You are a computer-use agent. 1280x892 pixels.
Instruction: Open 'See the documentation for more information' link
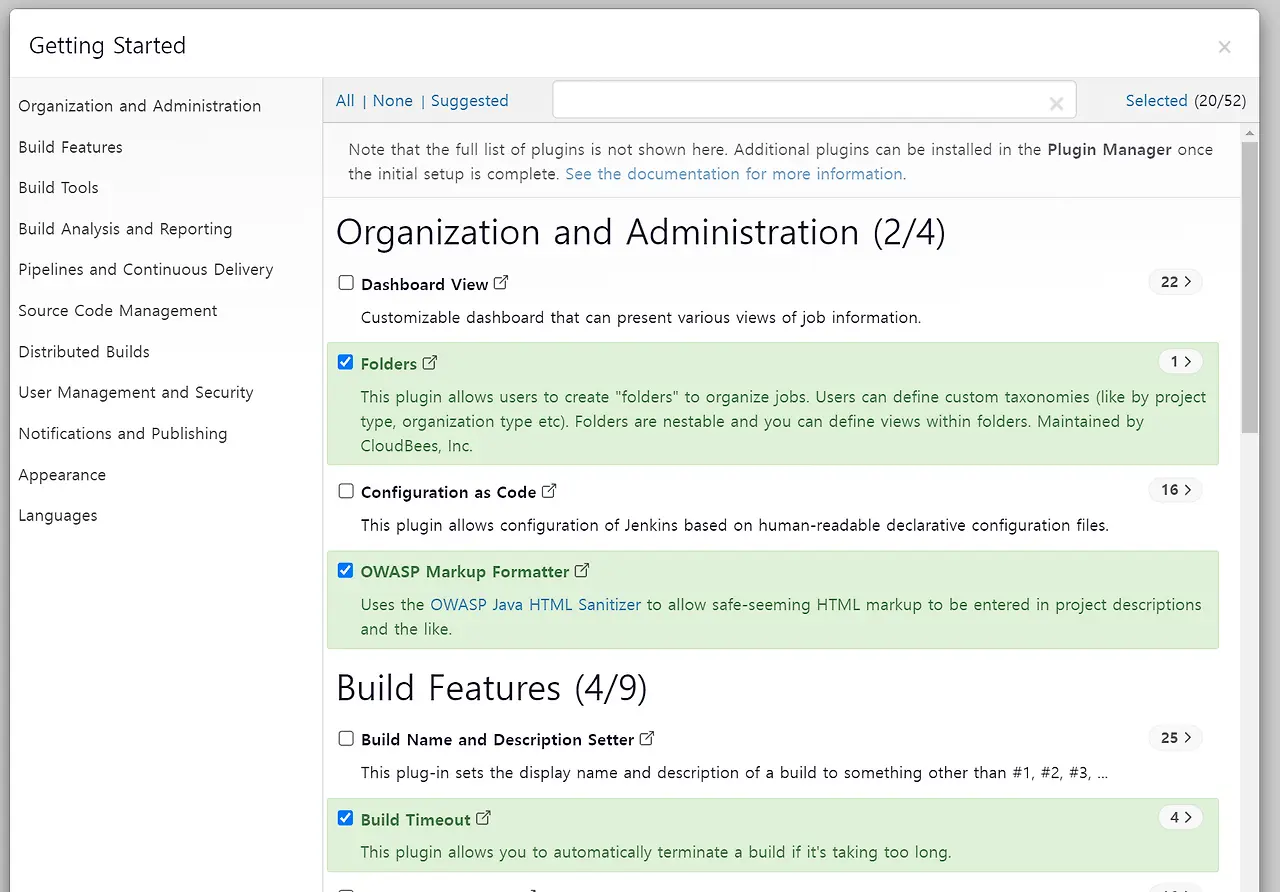735,174
